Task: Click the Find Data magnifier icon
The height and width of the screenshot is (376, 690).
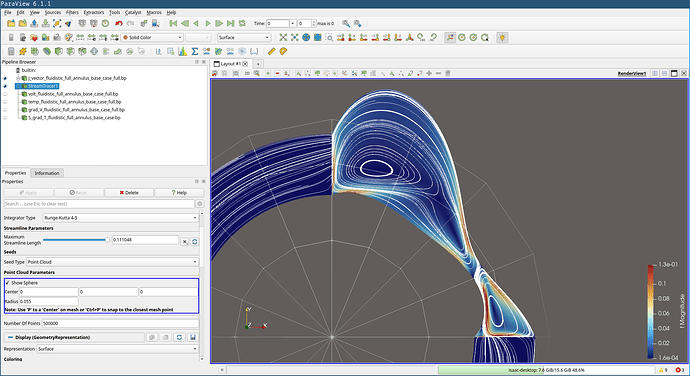Action: click(x=346, y=23)
